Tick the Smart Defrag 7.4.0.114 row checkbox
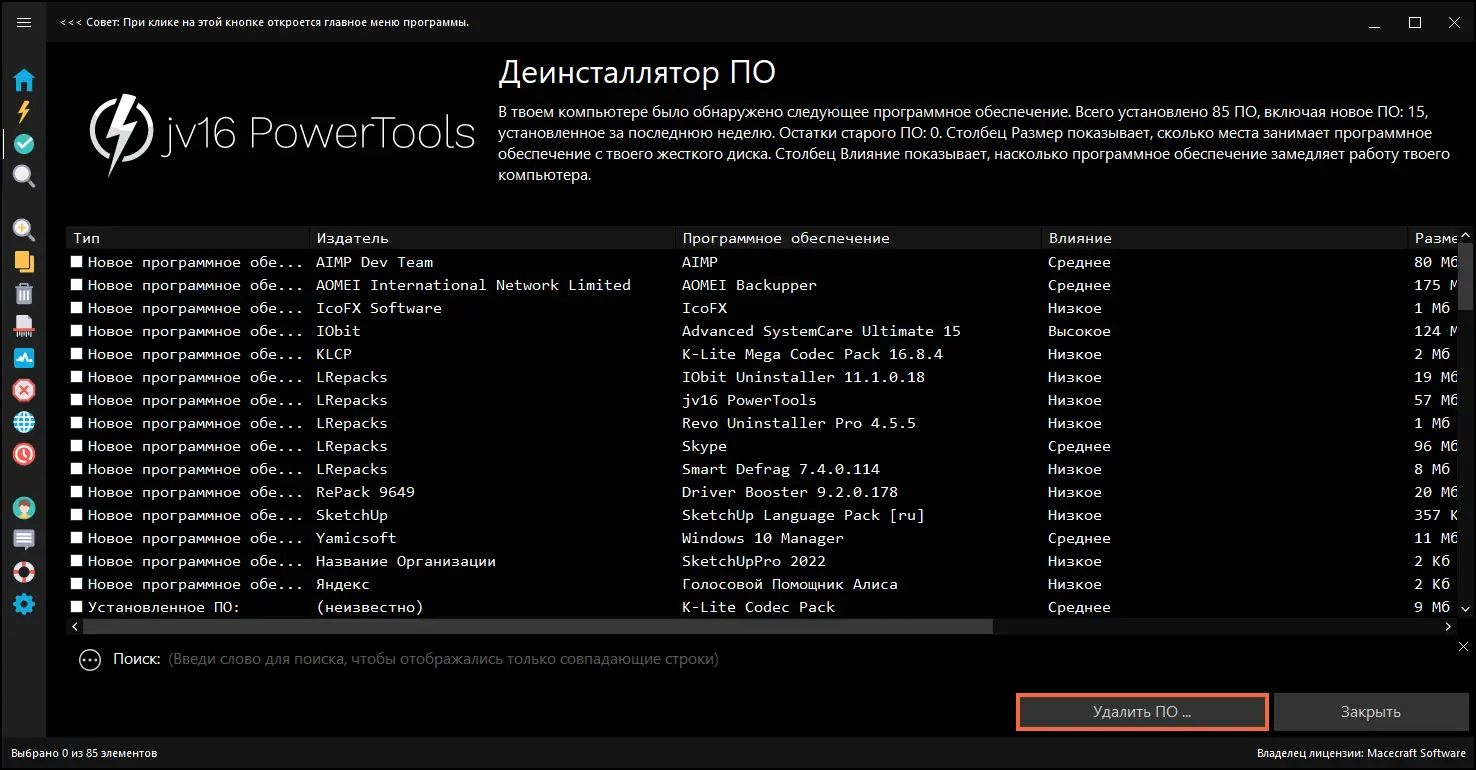This screenshot has height=770, width=1476. (x=77, y=469)
